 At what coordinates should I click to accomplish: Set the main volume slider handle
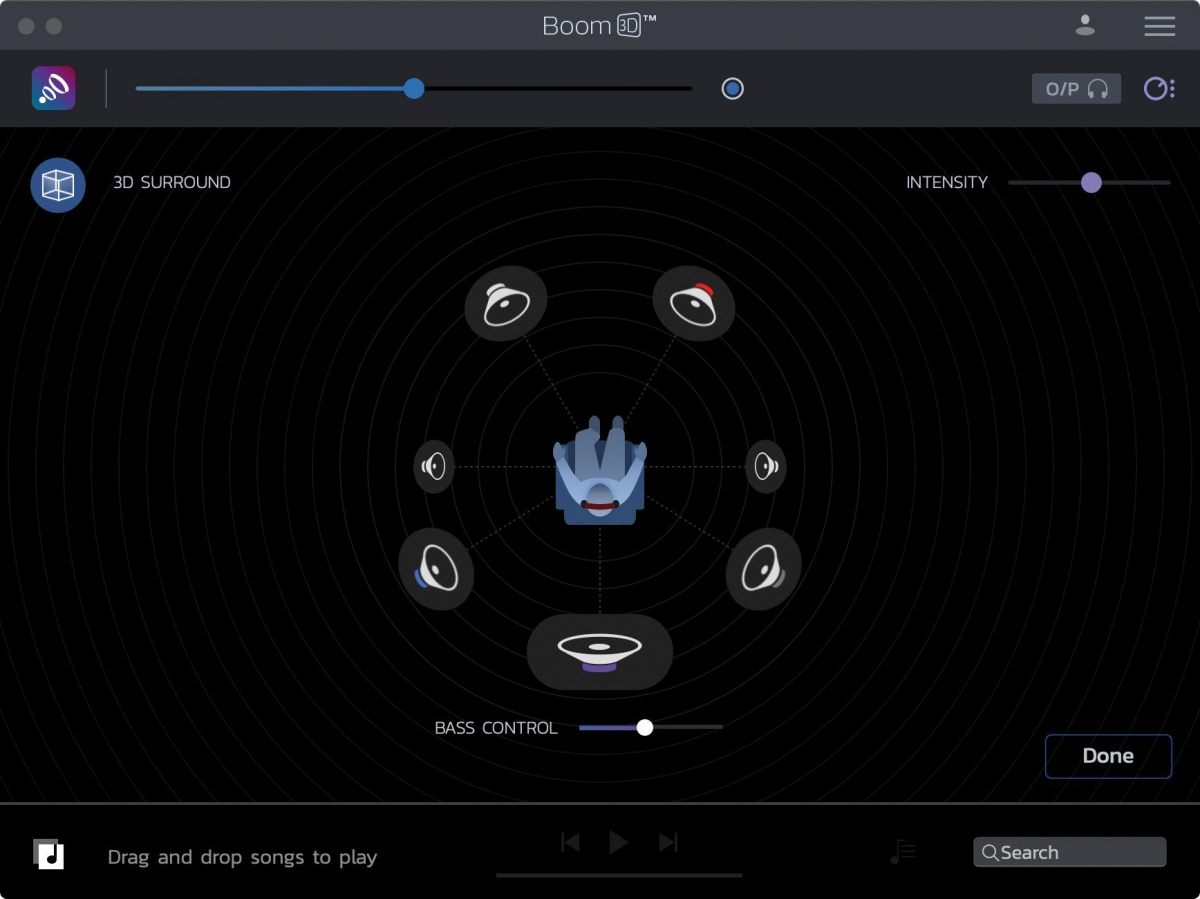414,89
